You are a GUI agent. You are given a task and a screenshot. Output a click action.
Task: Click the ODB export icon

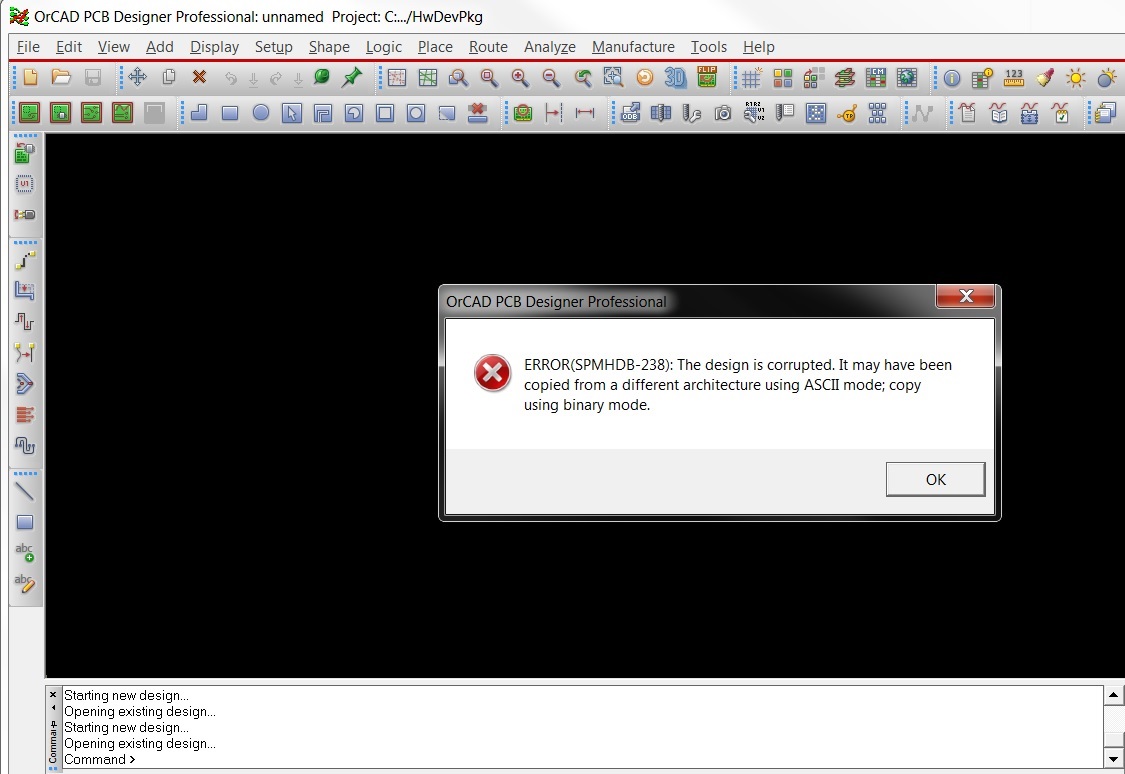[x=630, y=113]
